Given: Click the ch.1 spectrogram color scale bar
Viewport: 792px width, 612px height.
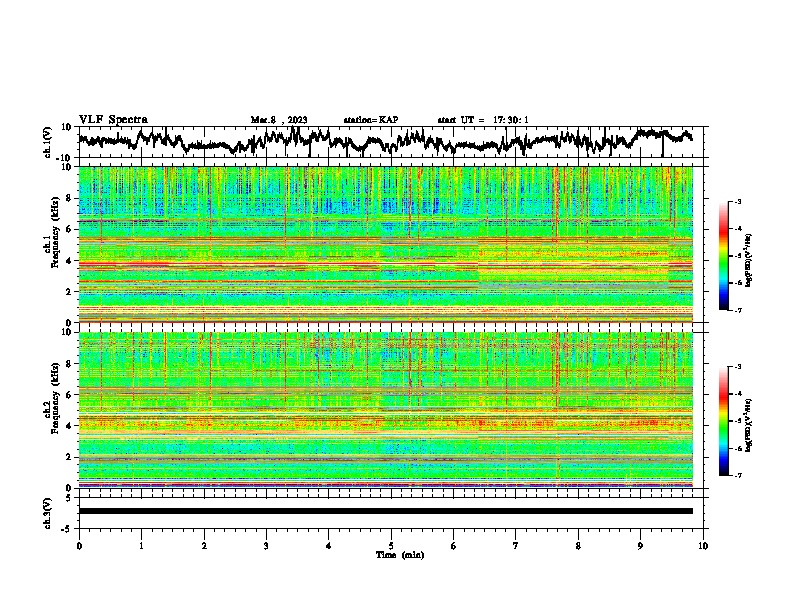Looking at the screenshot, I should pos(723,256).
